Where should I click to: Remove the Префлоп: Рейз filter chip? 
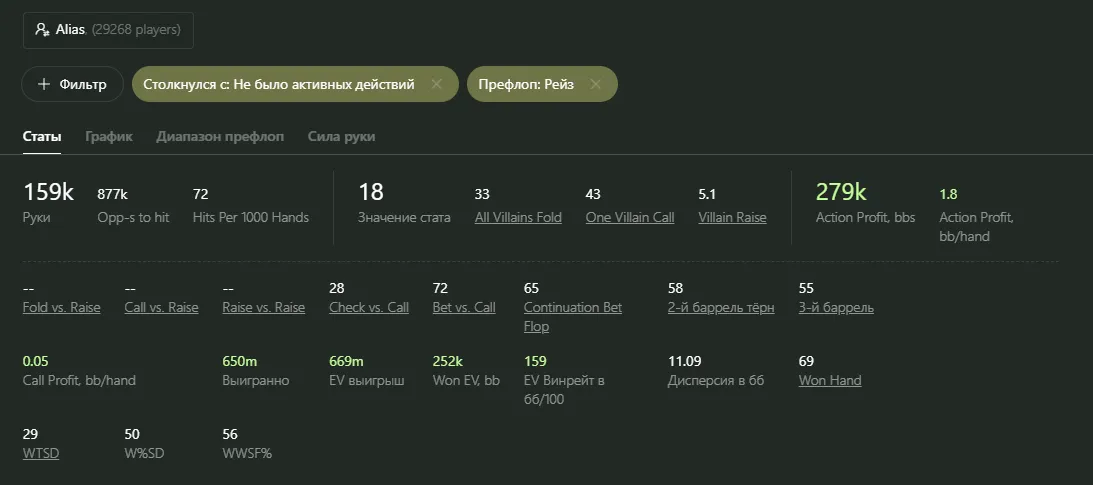pyautogui.click(x=596, y=84)
